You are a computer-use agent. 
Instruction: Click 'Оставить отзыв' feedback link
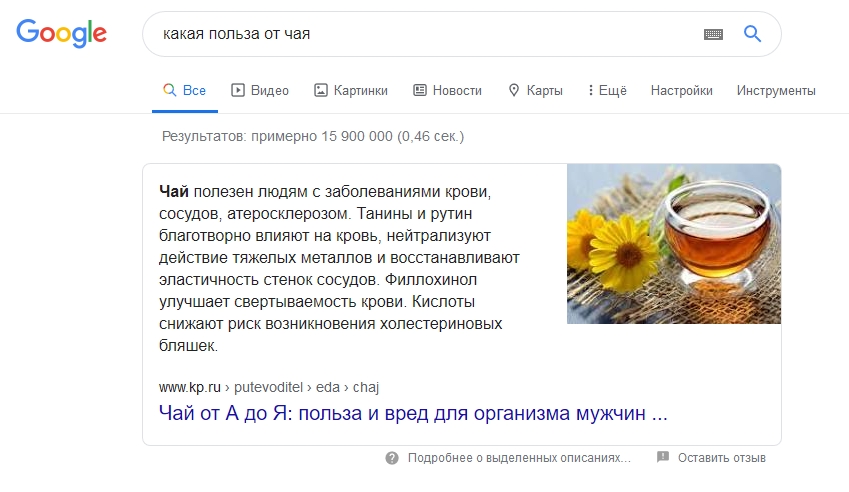tap(721, 458)
